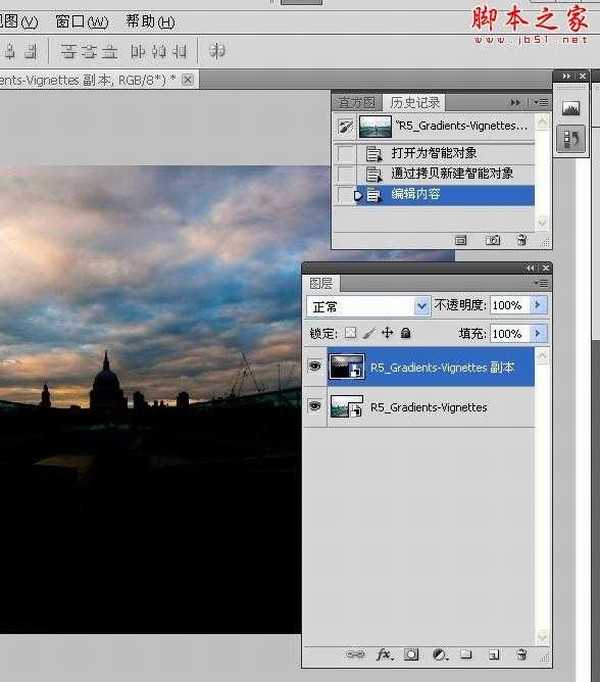Open the 窗口(W) menu

tap(82, 22)
